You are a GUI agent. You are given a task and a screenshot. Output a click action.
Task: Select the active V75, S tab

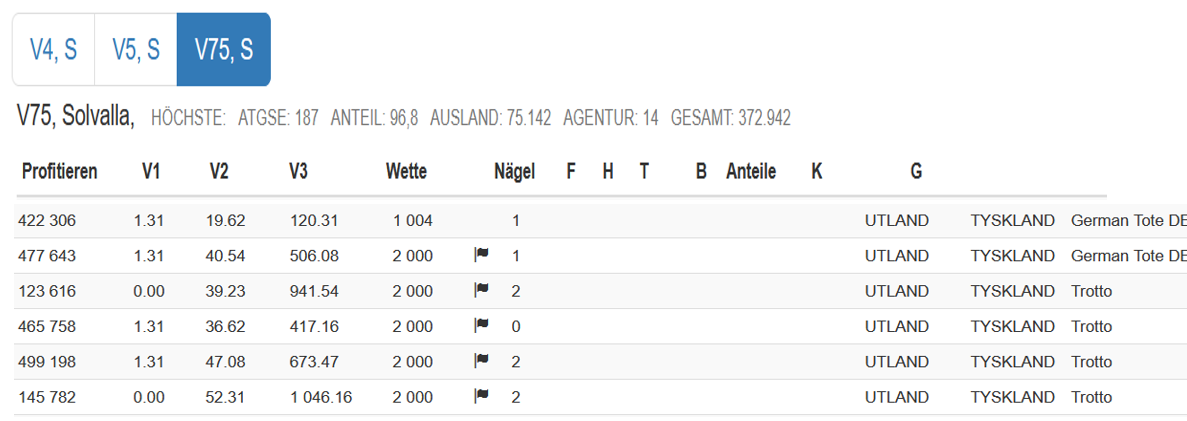click(224, 49)
